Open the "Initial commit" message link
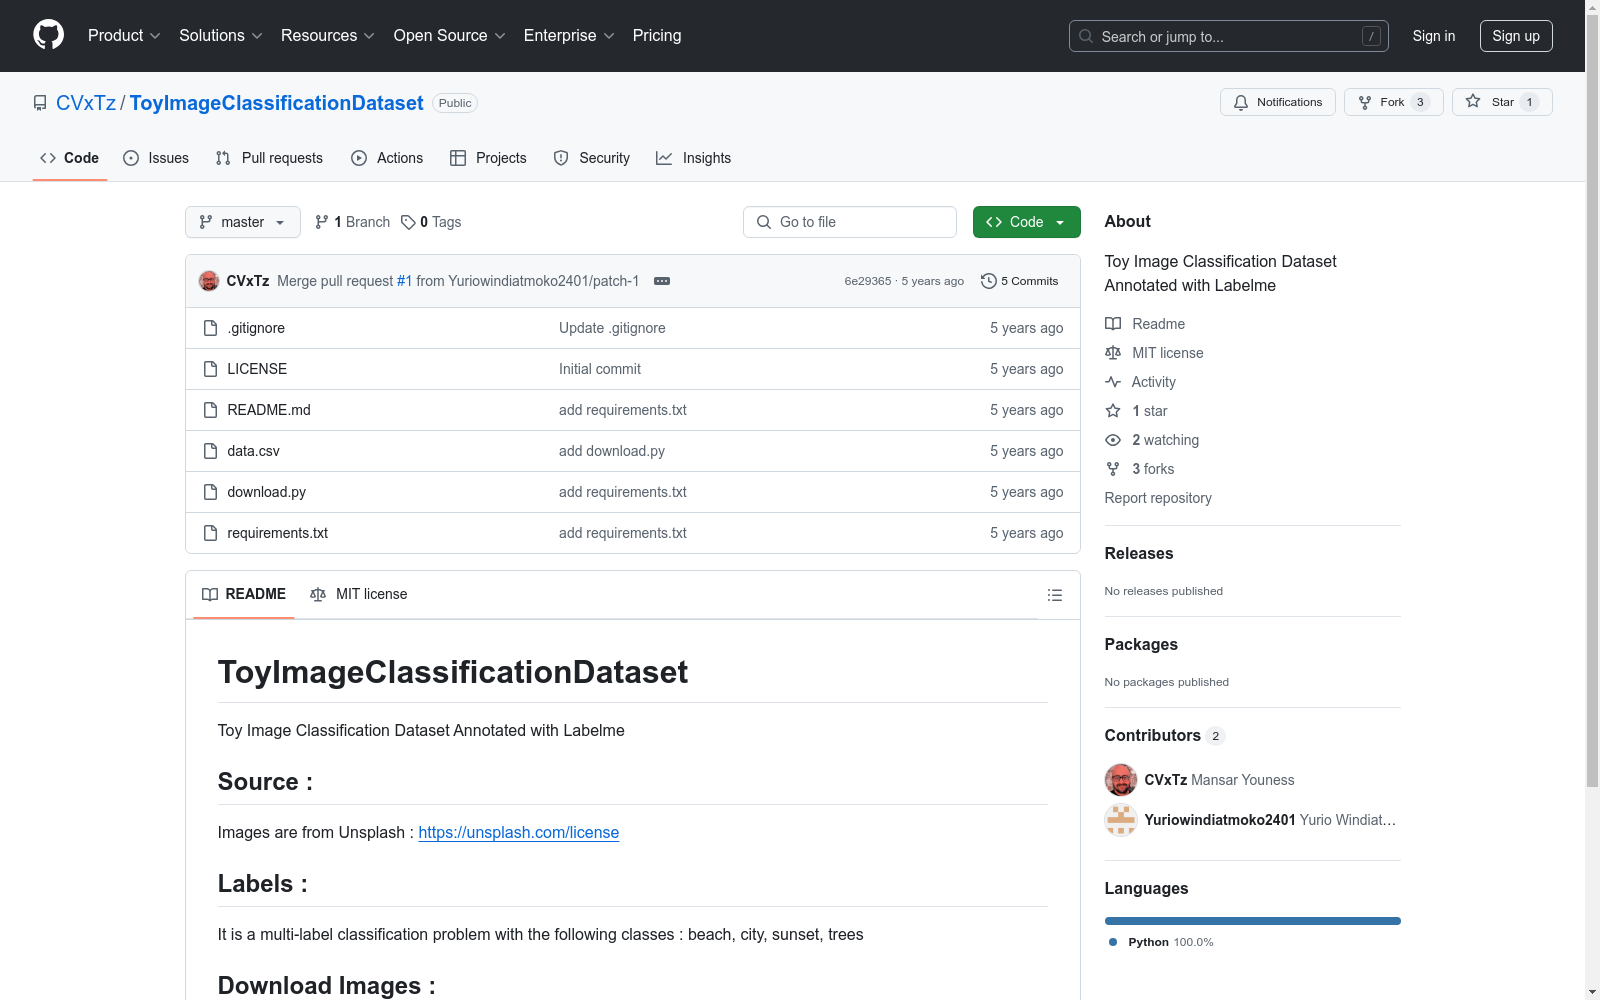The height and width of the screenshot is (1000, 1600). (x=600, y=369)
